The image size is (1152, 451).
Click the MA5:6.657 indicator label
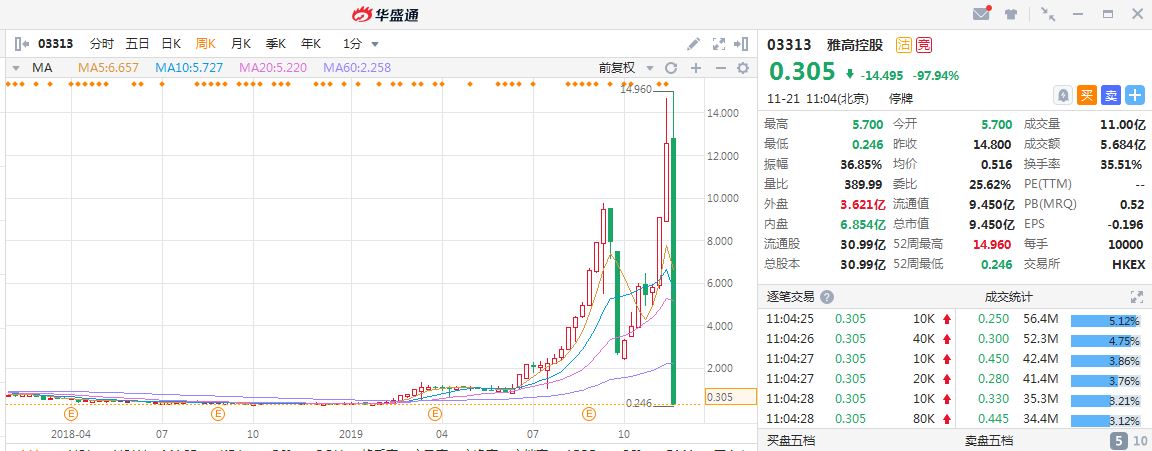click(108, 68)
